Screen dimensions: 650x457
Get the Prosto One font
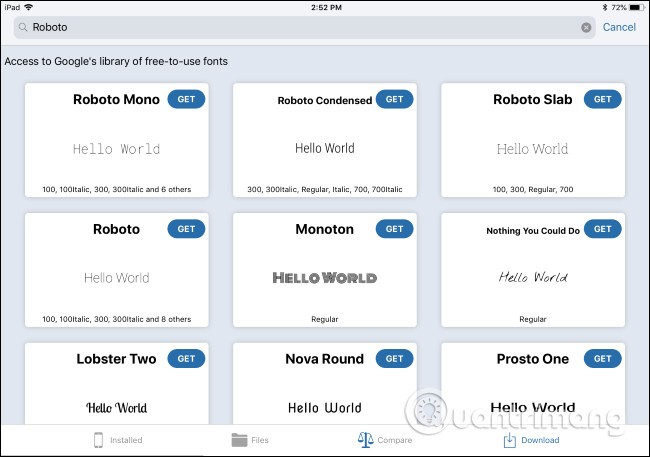pos(602,359)
